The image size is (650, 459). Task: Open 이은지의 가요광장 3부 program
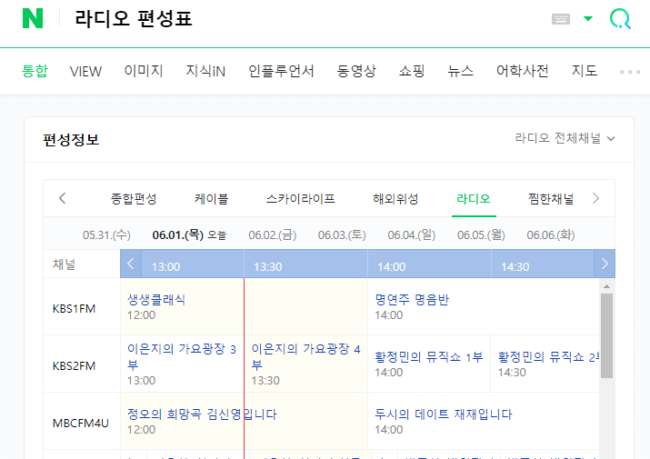182,357
